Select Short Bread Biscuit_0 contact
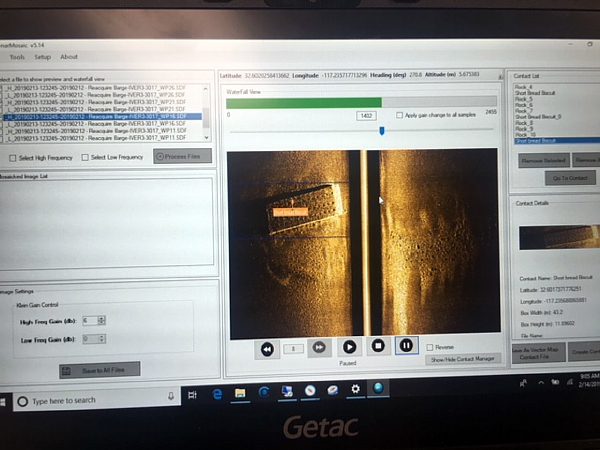This screenshot has height=450, width=600. coord(538,117)
